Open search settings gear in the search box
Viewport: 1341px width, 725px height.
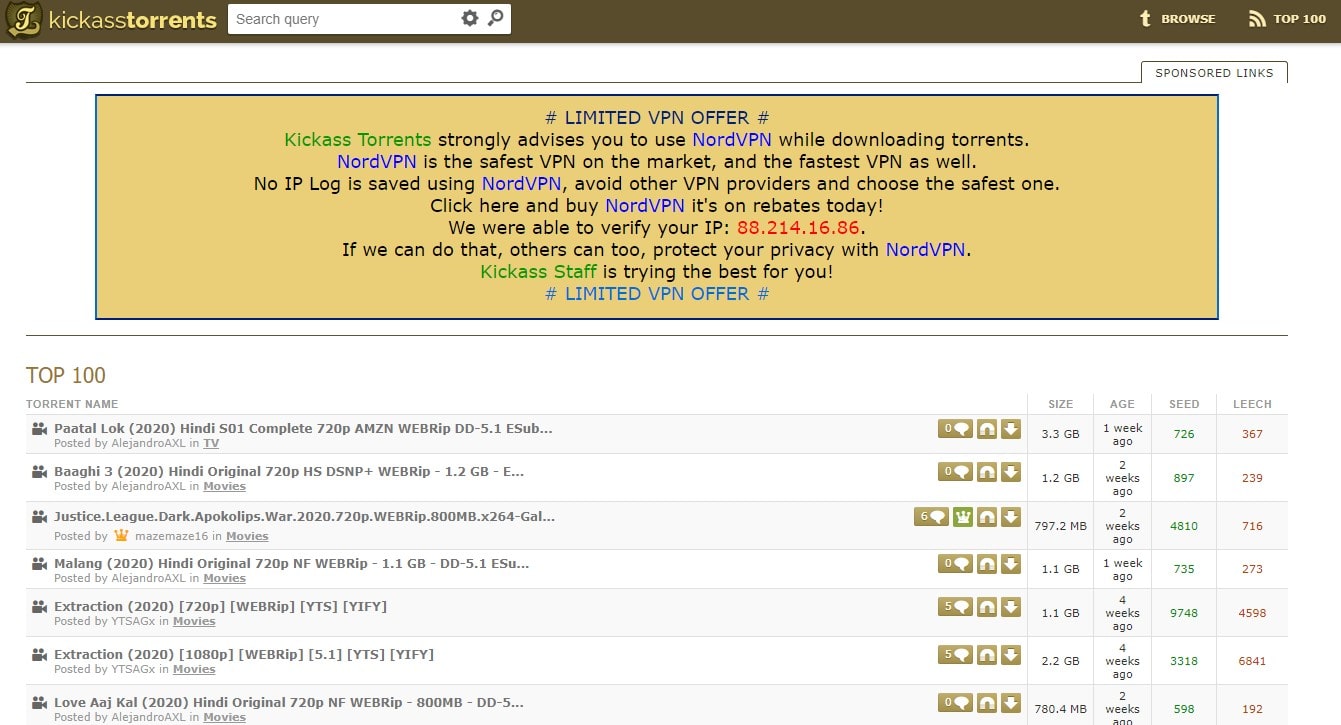470,19
